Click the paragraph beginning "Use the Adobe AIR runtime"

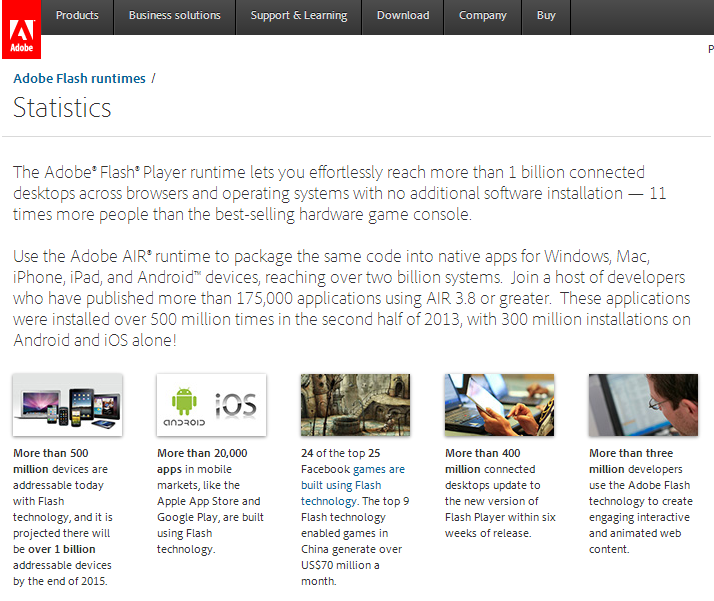pos(352,298)
